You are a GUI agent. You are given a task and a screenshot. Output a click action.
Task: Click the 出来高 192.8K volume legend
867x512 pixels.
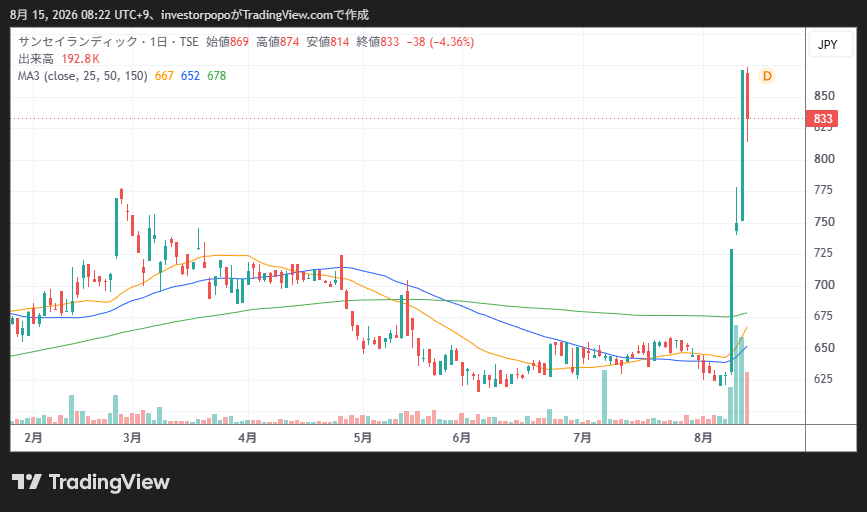pyautogui.click(x=59, y=59)
